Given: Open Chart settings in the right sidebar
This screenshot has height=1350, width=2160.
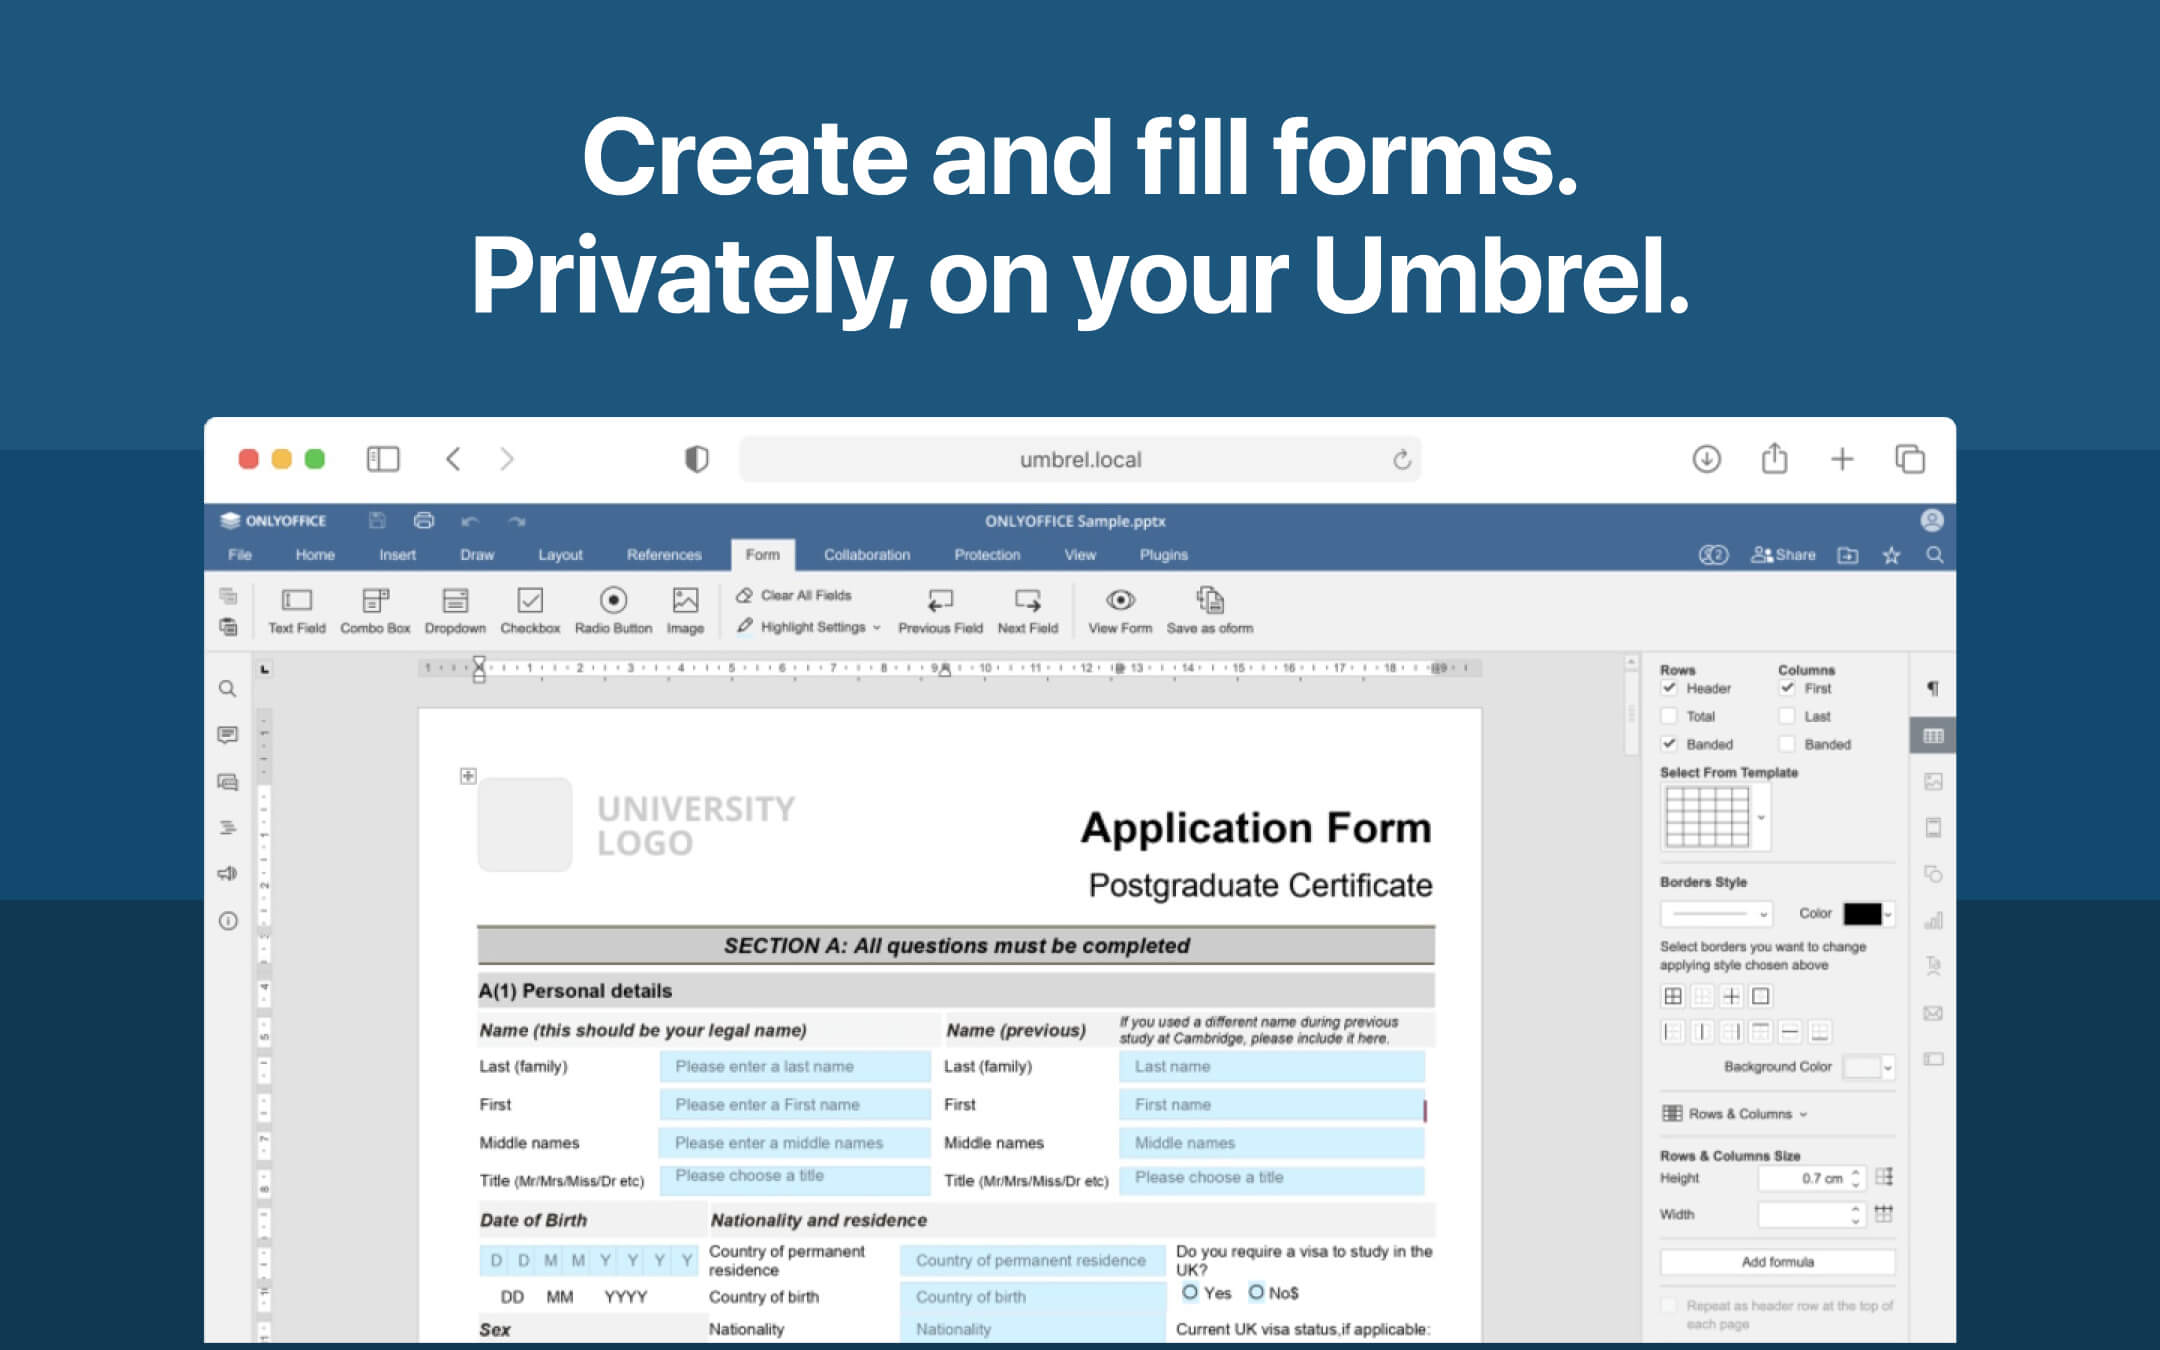Looking at the screenshot, I should tap(1933, 920).
